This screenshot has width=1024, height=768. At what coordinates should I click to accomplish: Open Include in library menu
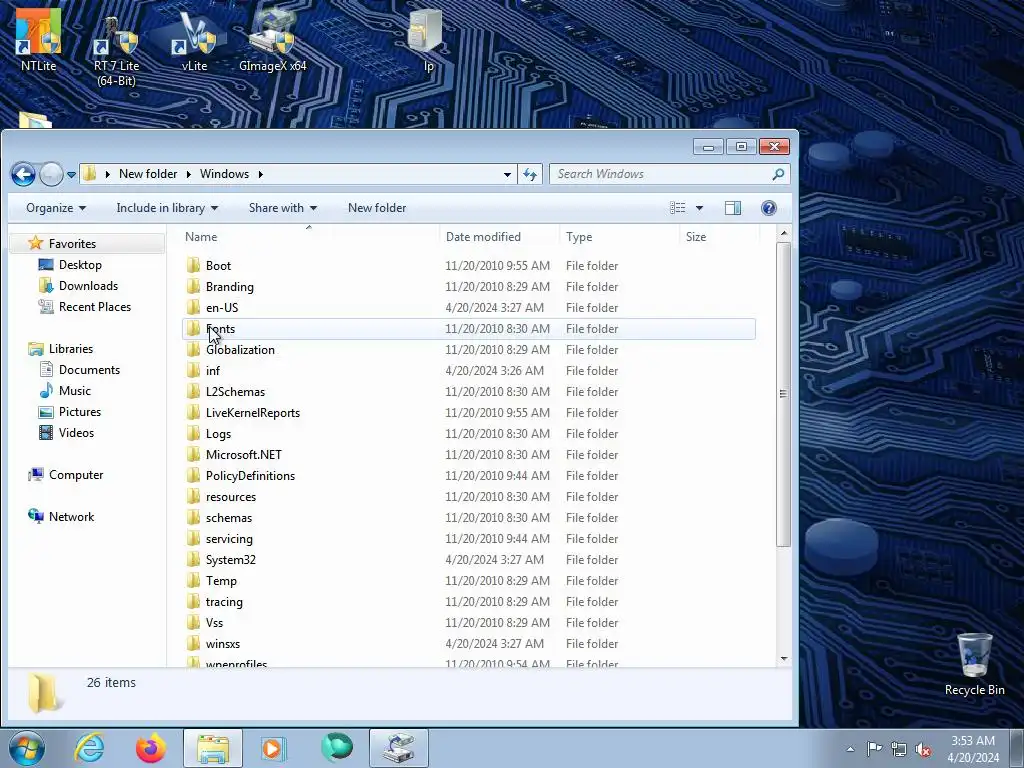pyautogui.click(x=167, y=208)
